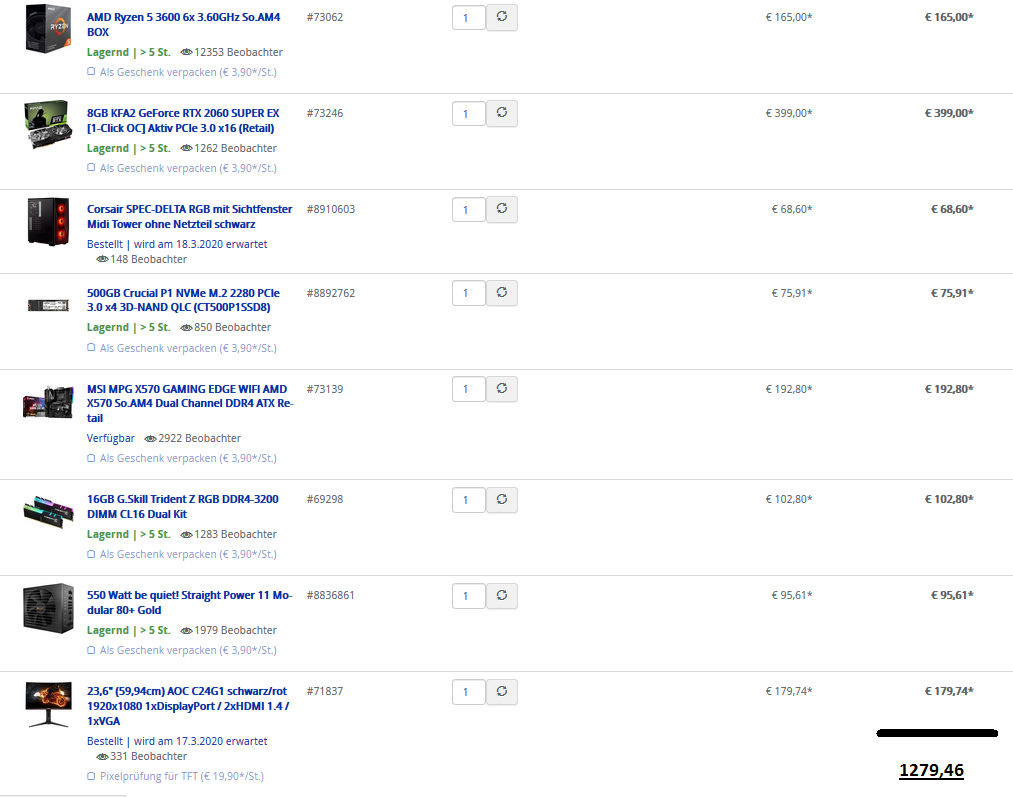The width and height of the screenshot is (1013, 797).
Task: Refresh quantity for AMD Ryzen 5 3600
Action: [x=501, y=17]
